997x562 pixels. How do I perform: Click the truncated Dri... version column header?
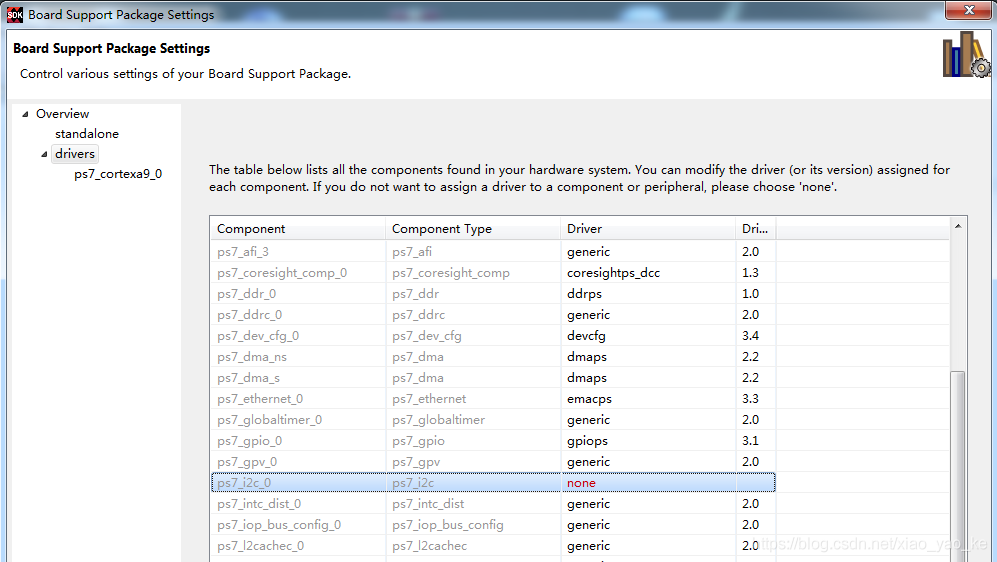click(755, 229)
